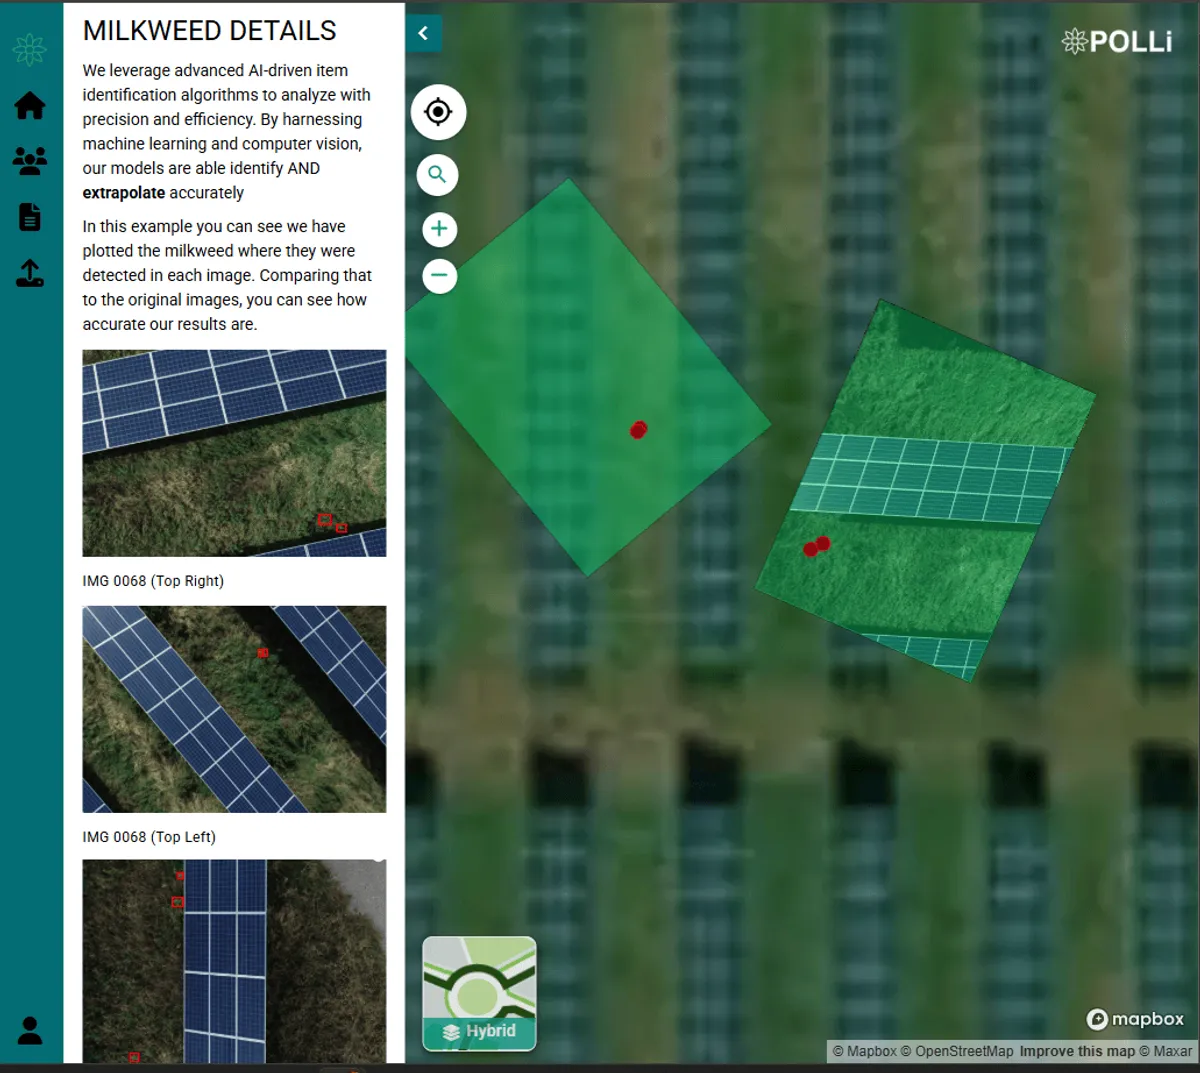Open the map search tool

pos(437,175)
